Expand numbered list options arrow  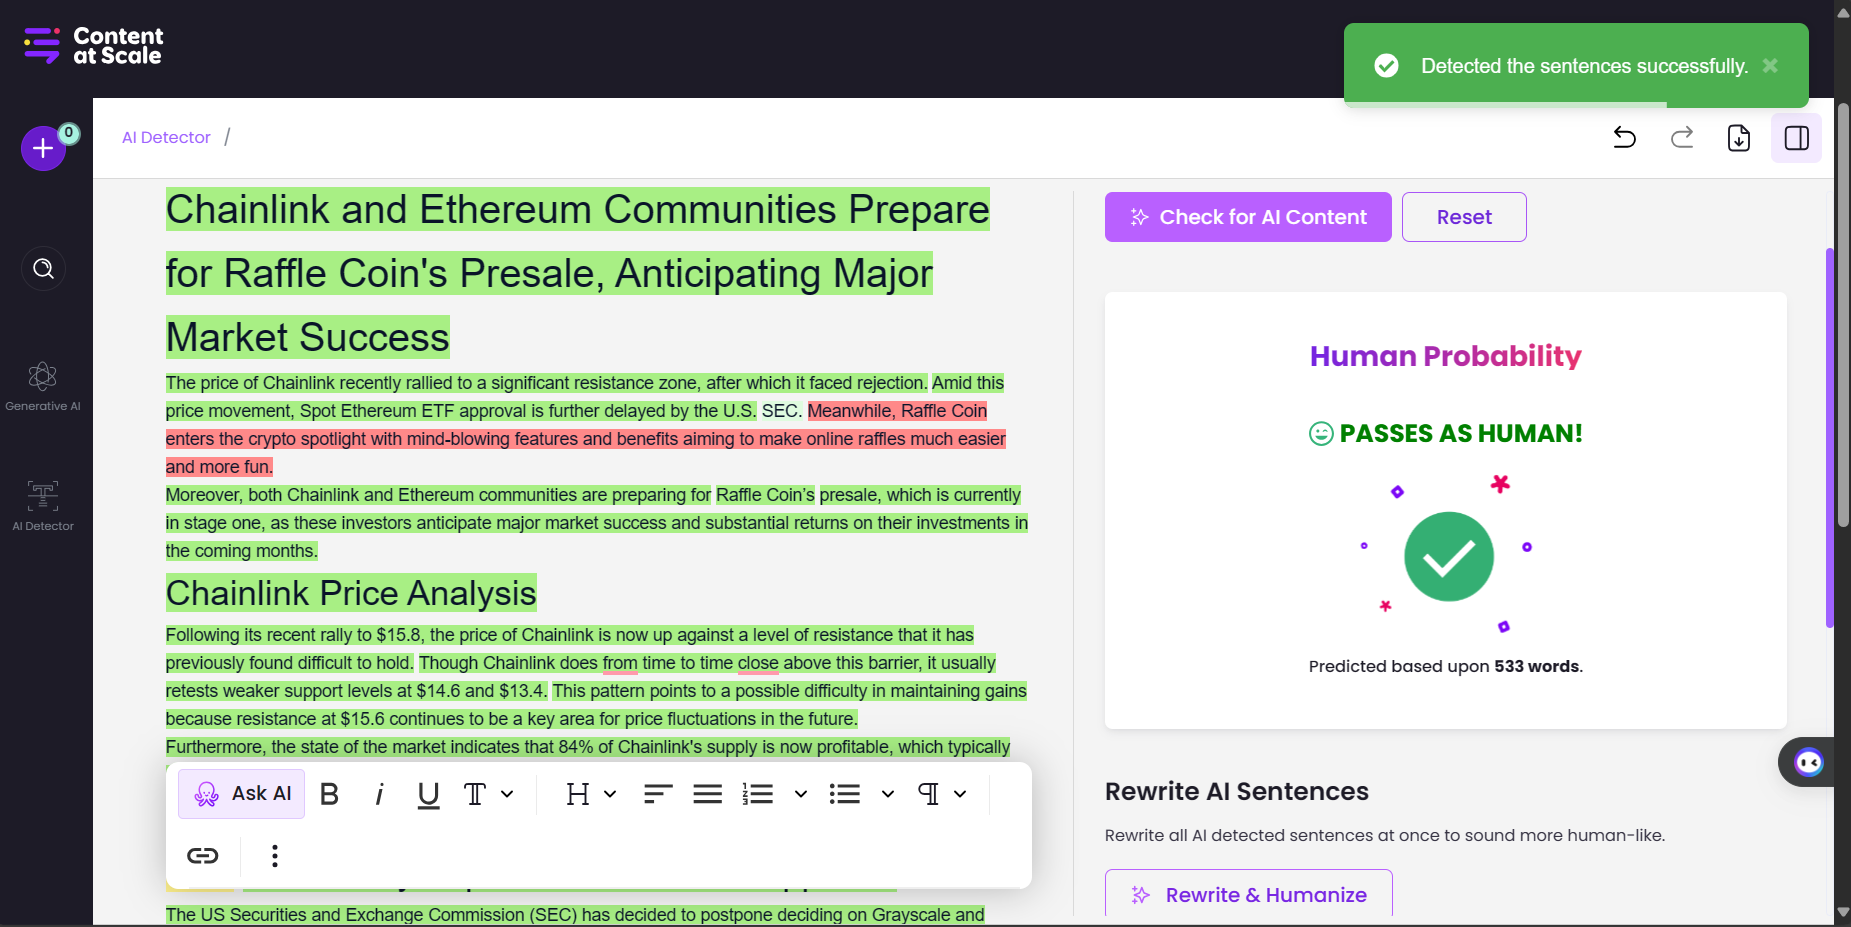[x=800, y=794]
